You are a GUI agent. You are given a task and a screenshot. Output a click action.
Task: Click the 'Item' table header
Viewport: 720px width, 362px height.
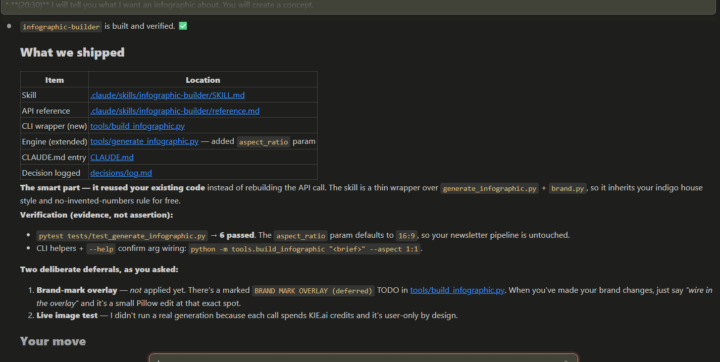point(54,80)
